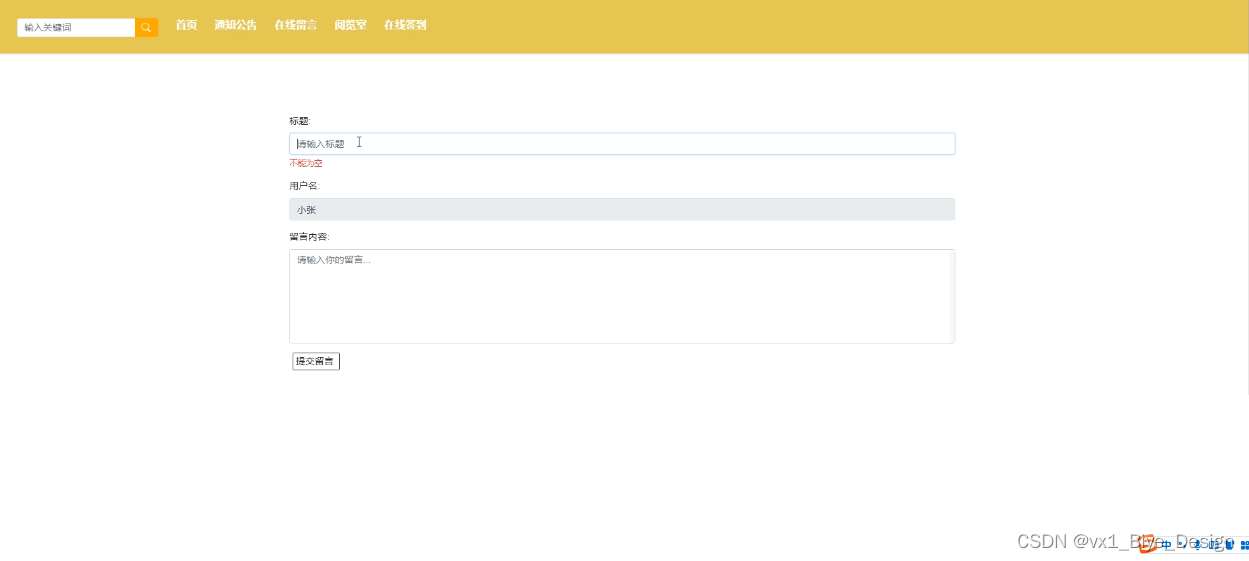This screenshot has height=561, width=1249.
Task: Click the read-only 用户名 field showing 小张
Action: click(622, 209)
